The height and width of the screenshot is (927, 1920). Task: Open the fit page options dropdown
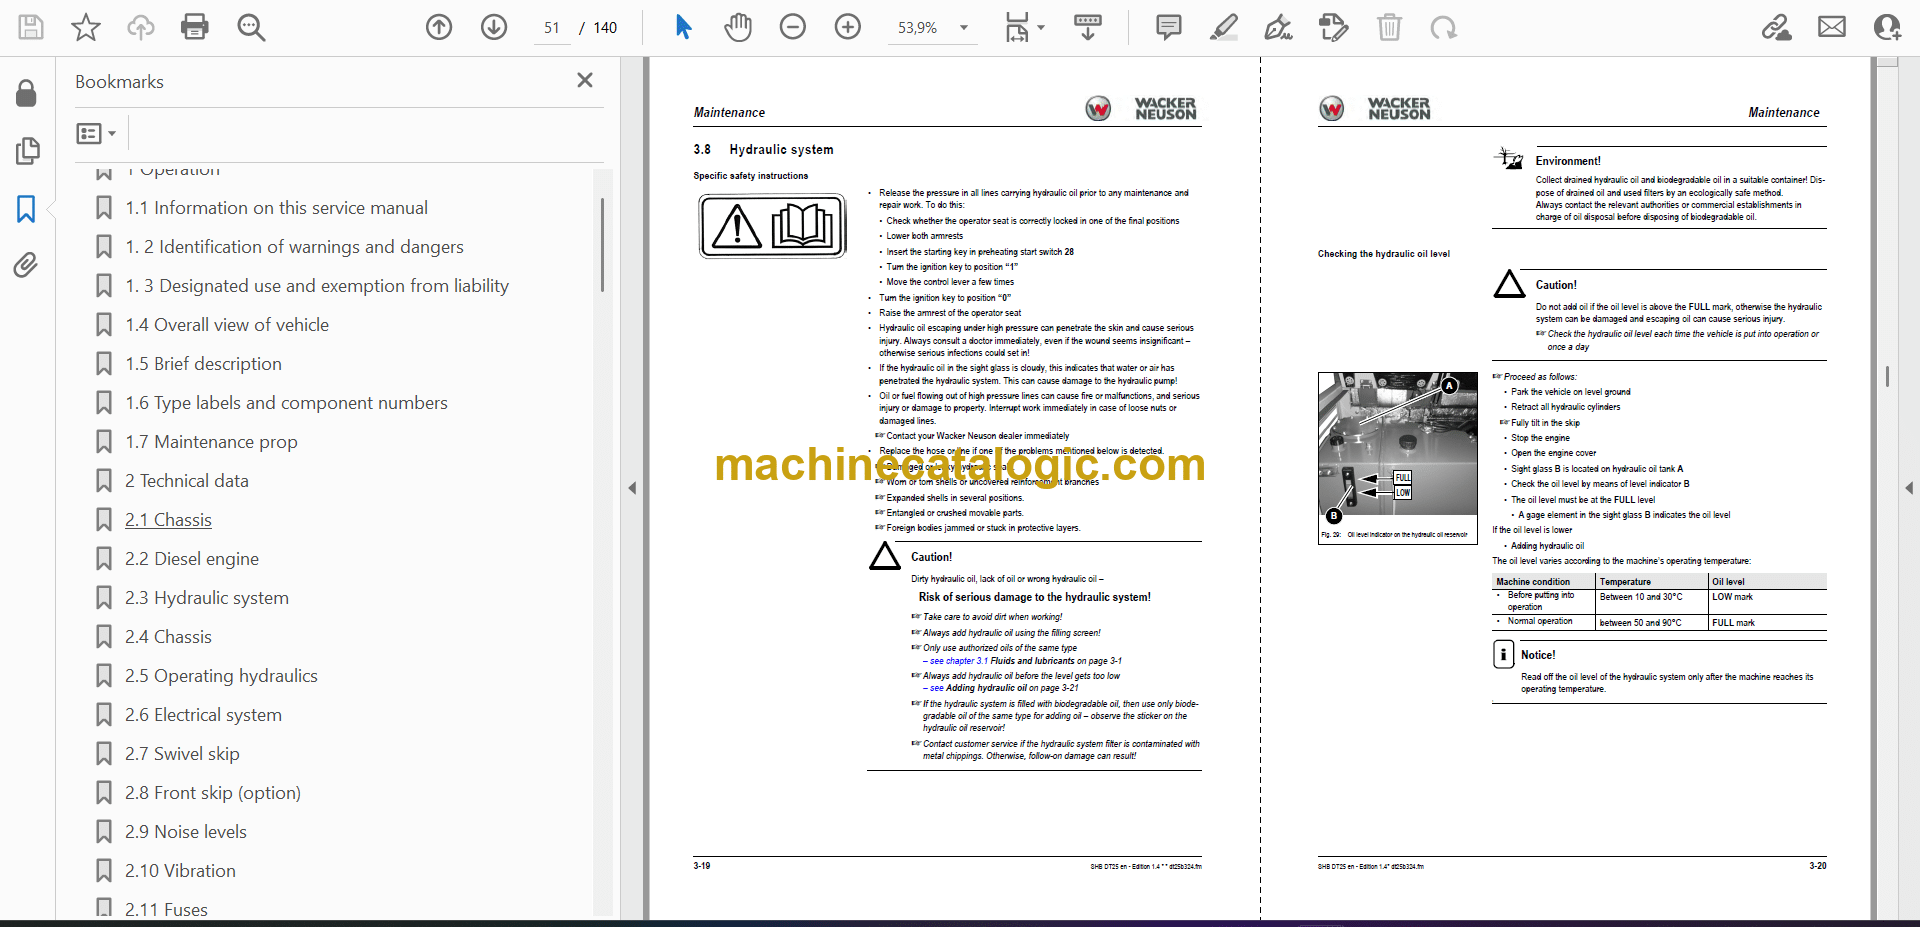(x=1024, y=27)
